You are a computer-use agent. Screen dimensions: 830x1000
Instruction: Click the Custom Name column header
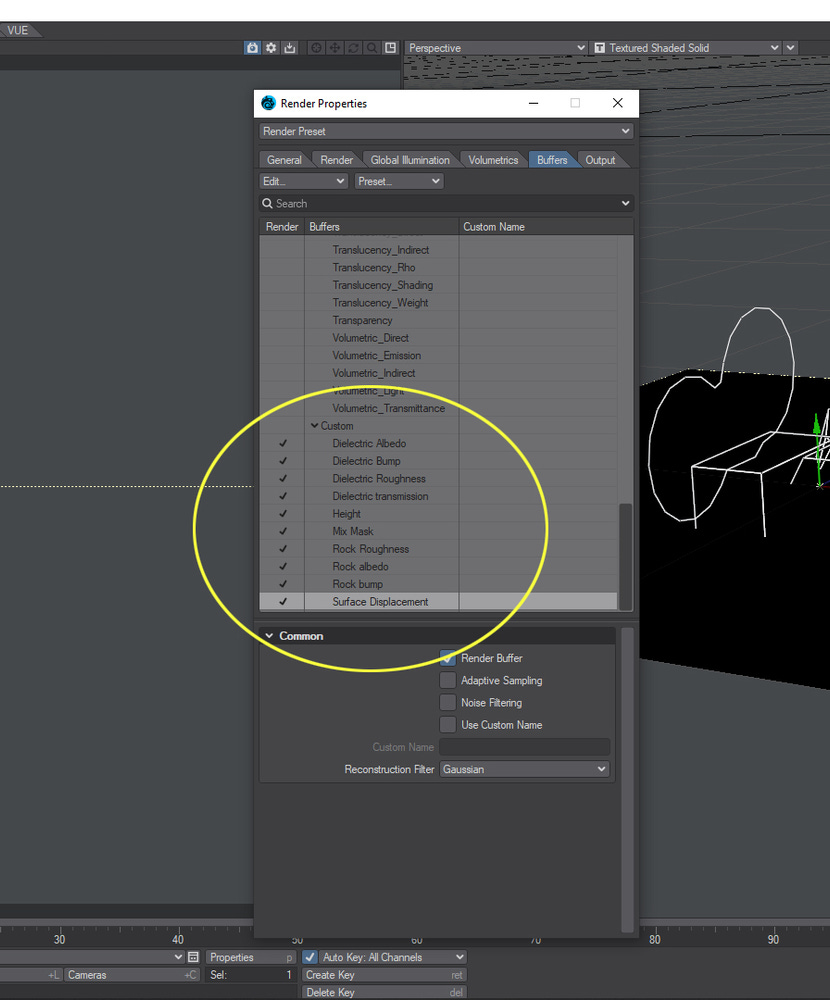[546, 226]
